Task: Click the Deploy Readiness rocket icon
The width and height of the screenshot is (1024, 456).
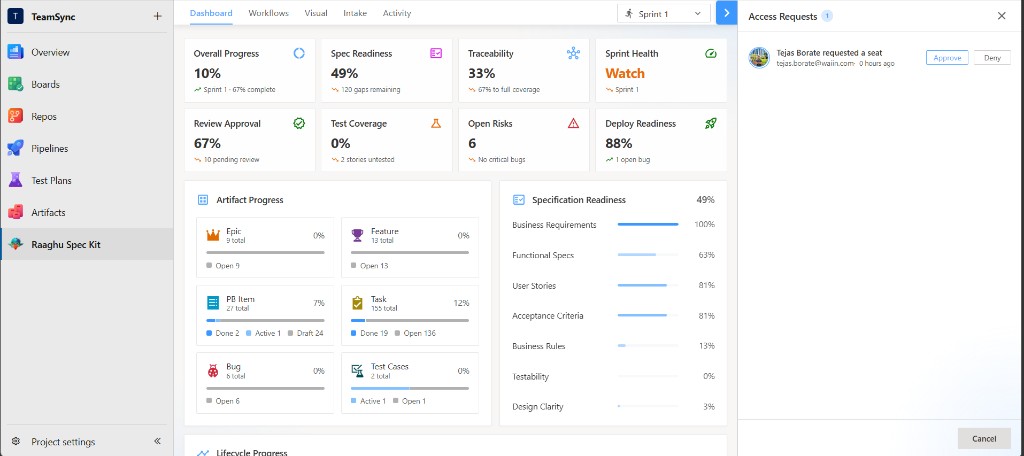Action: 711,123
